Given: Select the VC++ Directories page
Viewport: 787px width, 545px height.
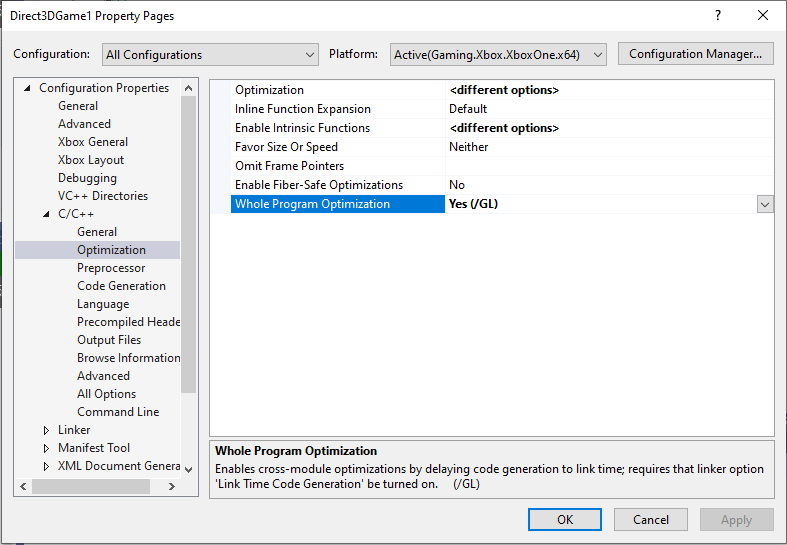Looking at the screenshot, I should click(103, 196).
